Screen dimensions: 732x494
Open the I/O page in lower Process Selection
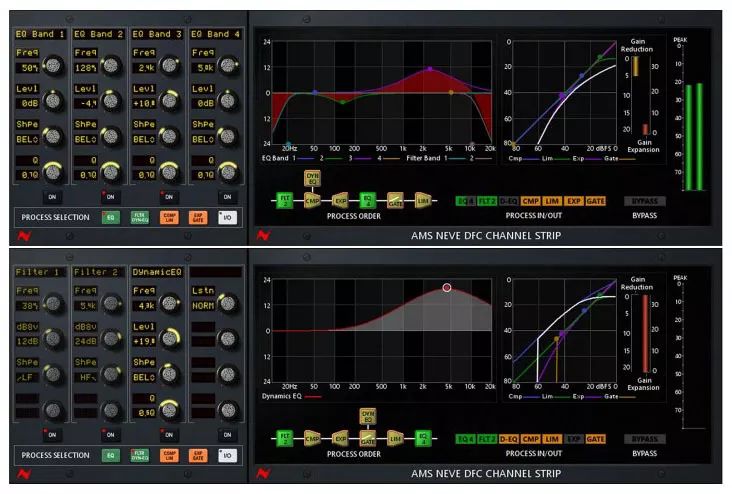[x=227, y=455]
